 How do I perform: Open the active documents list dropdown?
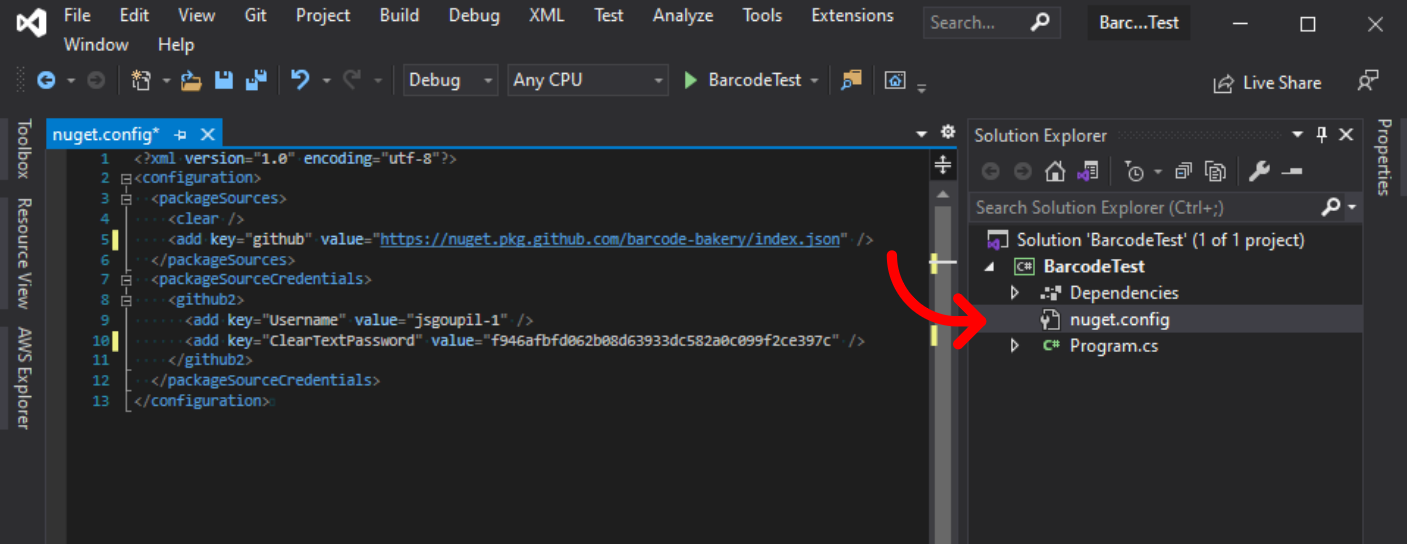pyautogui.click(x=922, y=134)
